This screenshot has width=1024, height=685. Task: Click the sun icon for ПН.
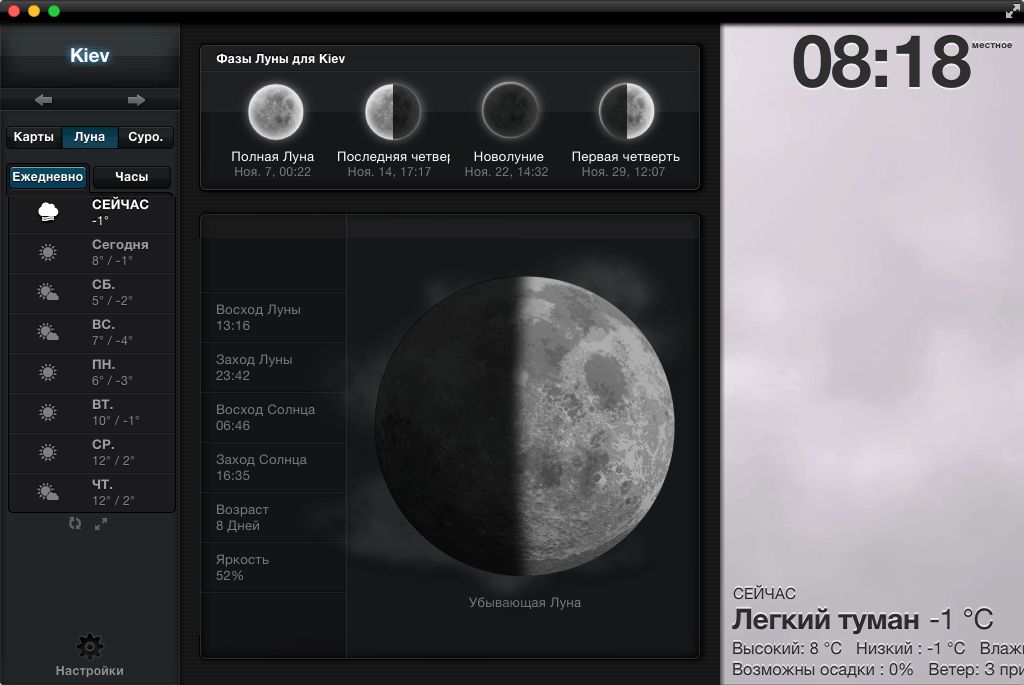48,372
